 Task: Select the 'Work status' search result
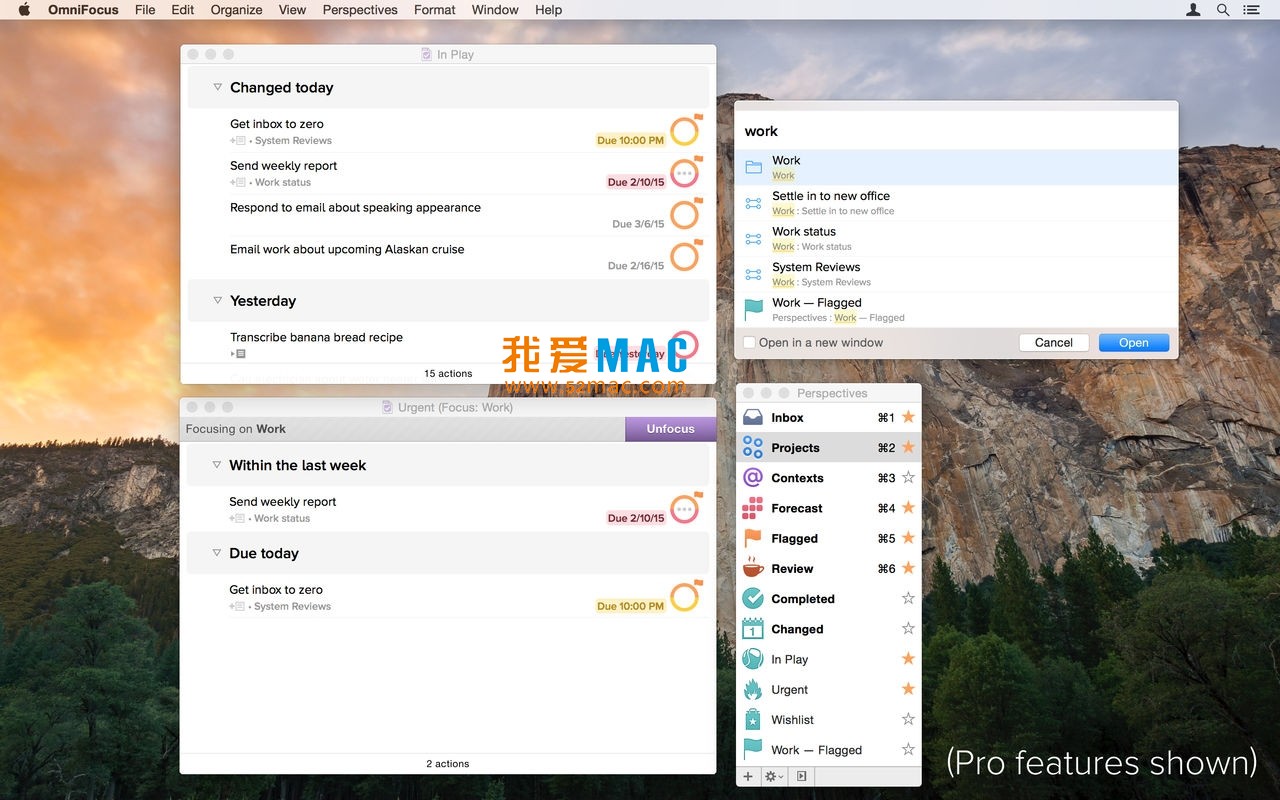[x=956, y=239]
